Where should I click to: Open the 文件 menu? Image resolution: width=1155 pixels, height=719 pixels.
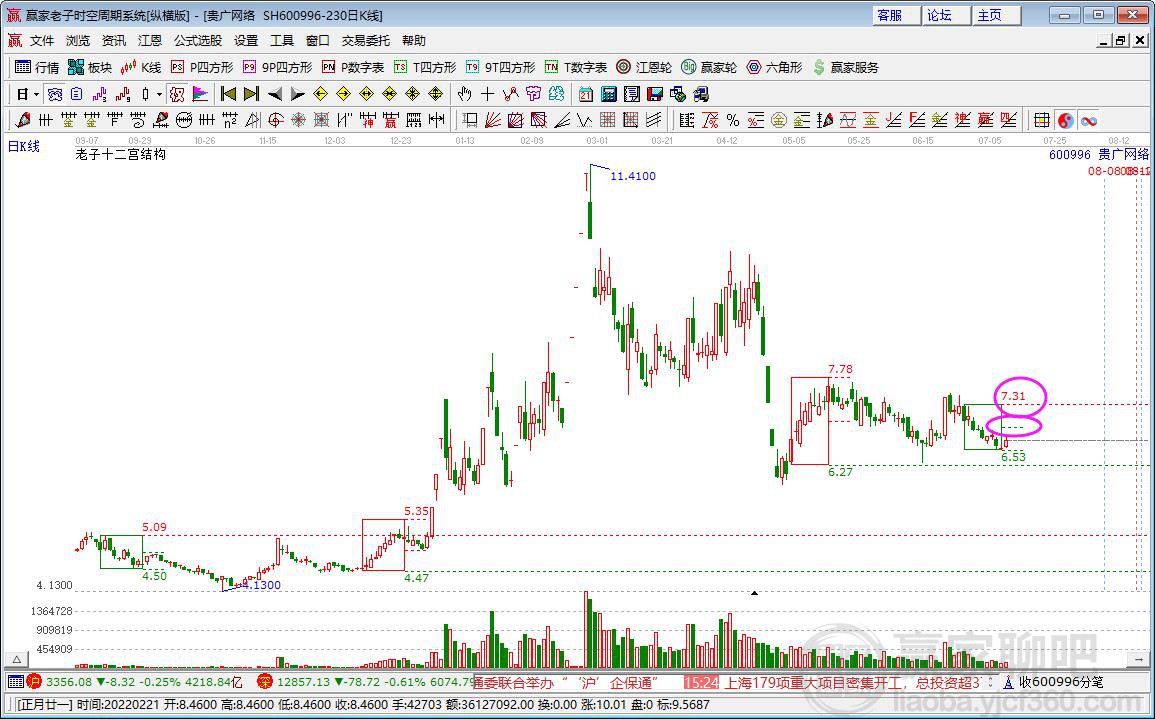42,41
